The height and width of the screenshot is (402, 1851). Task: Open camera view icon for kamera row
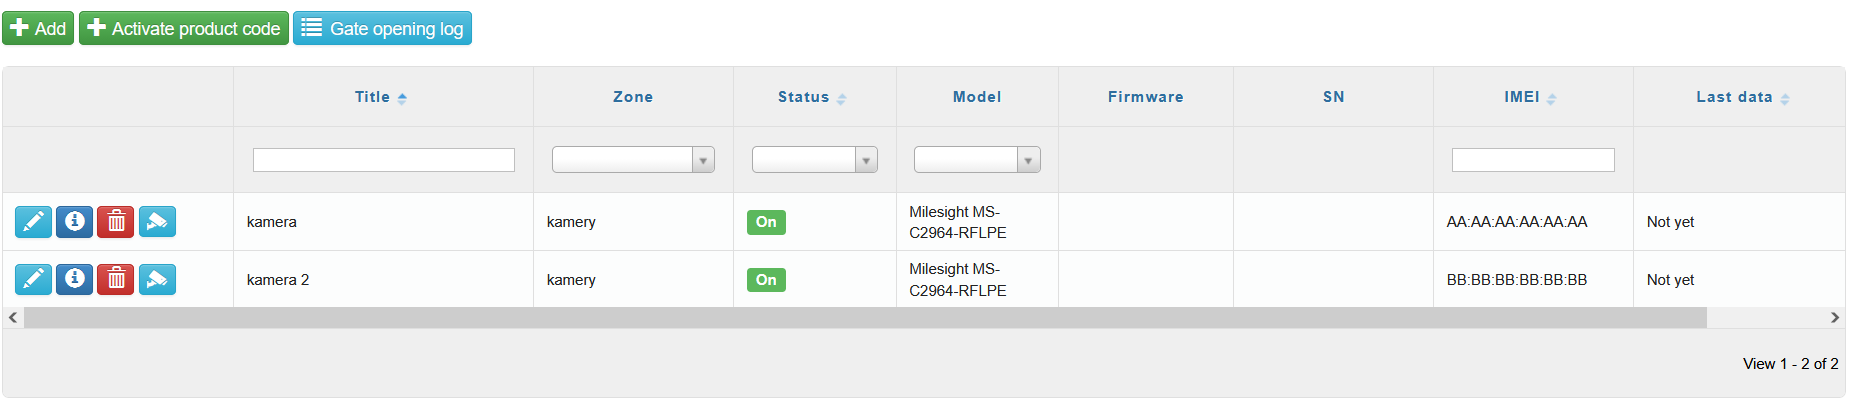(157, 221)
